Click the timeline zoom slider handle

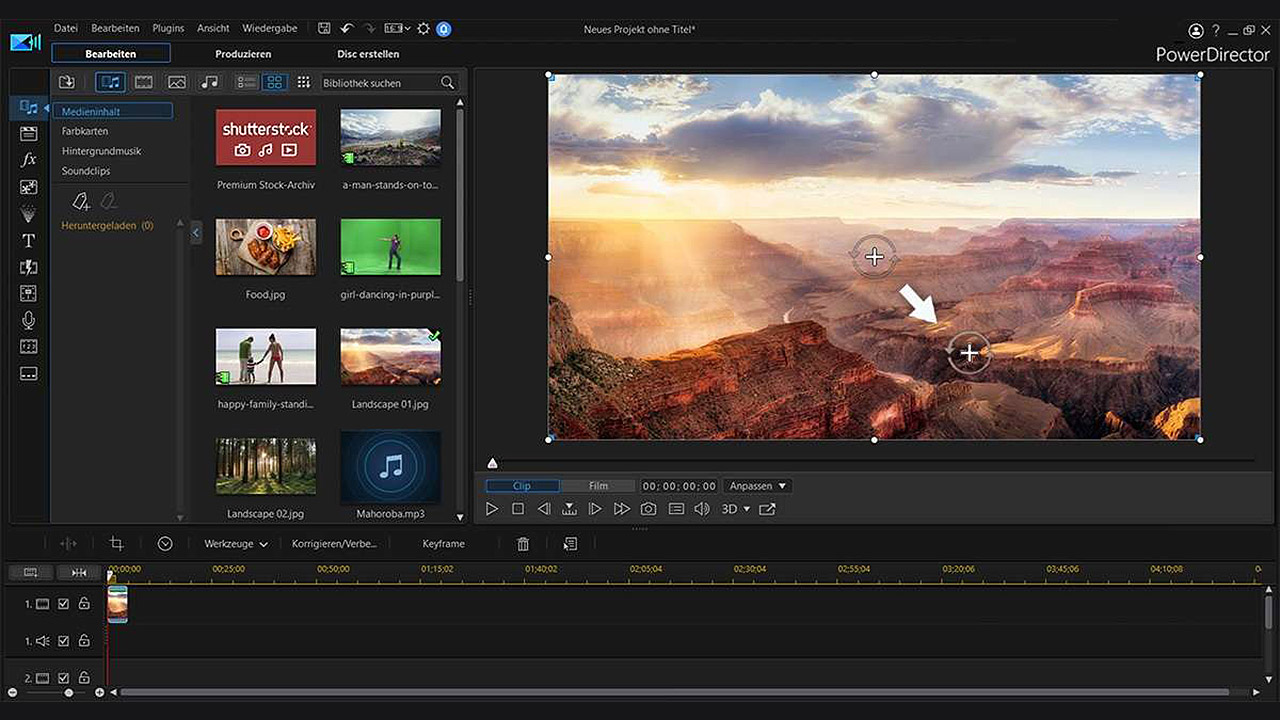pos(68,692)
